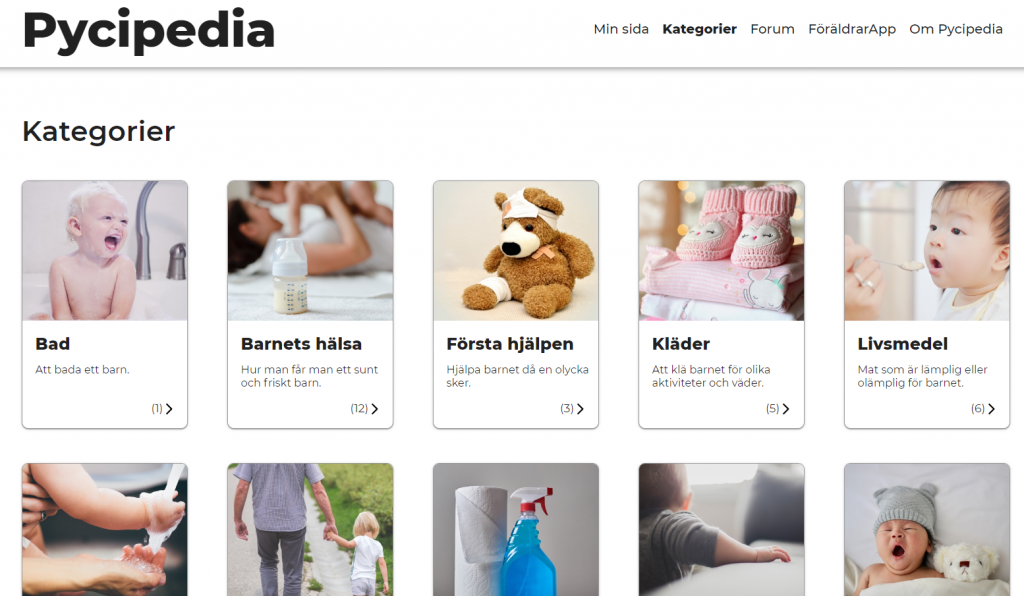Go to the Forum page
Screen dimensions: 1024x596
[773, 29]
